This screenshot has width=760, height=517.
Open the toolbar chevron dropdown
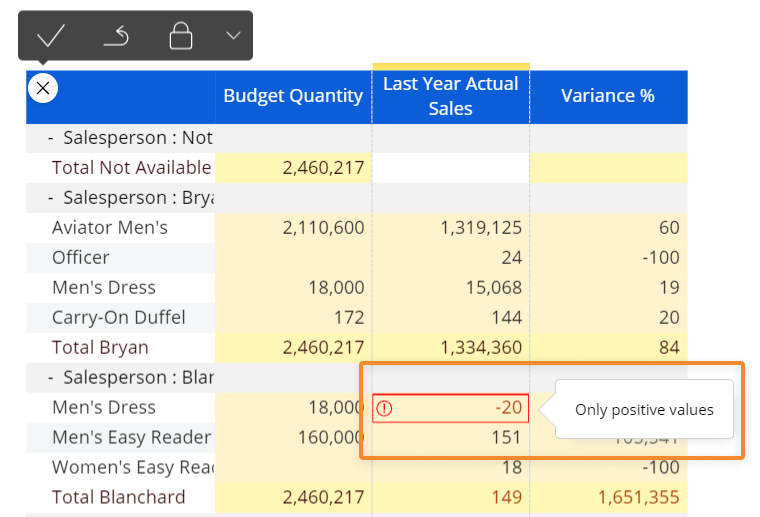[233, 36]
